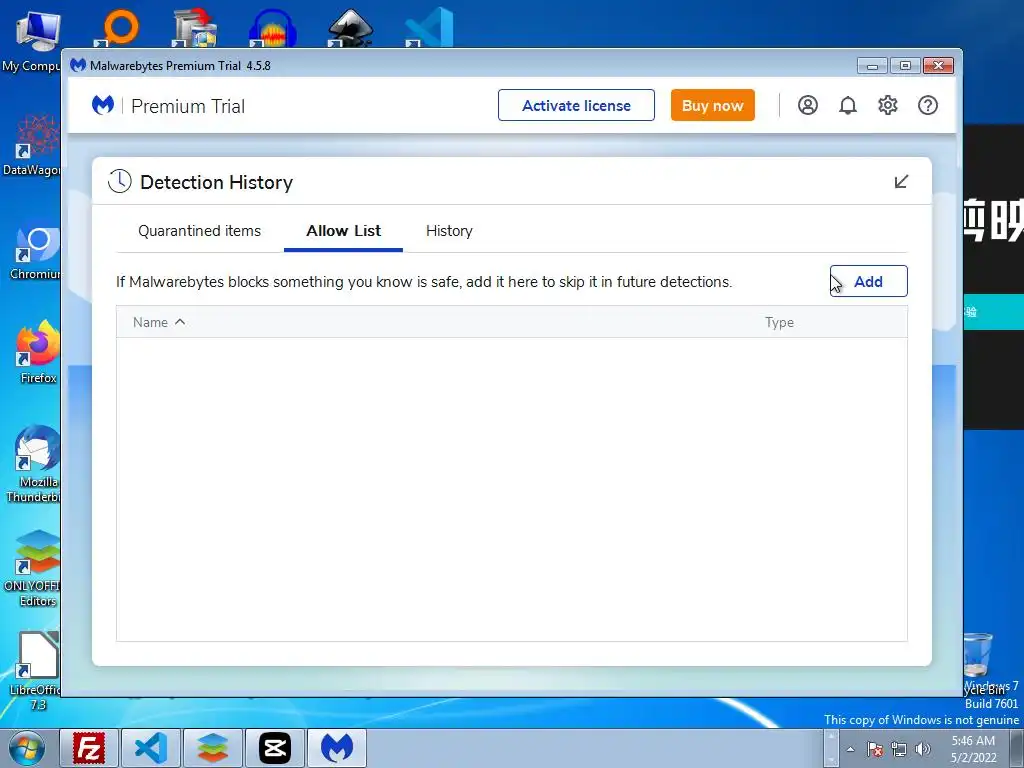This screenshot has height=768, width=1024.
Task: Open the ONLYOFFICE taskbar icon
Action: [213, 748]
